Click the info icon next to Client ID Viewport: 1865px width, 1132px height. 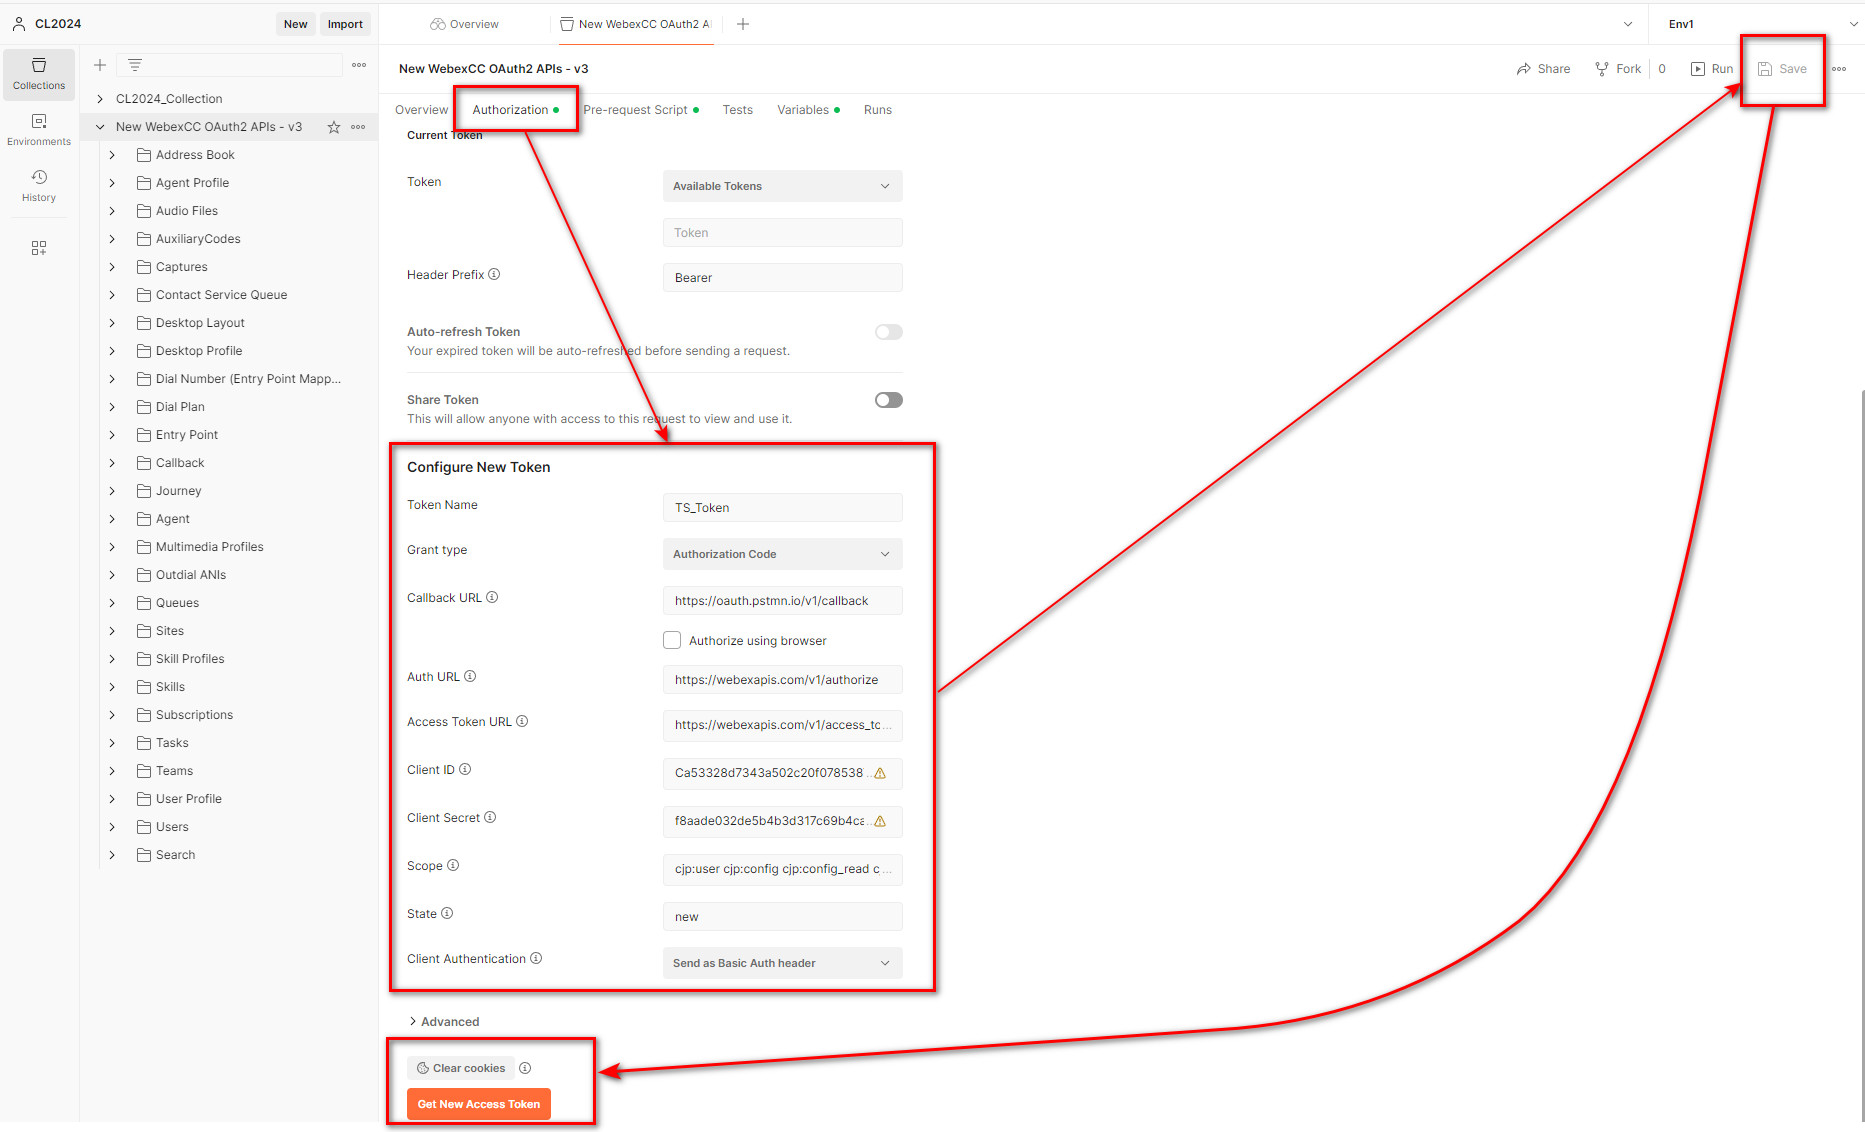tap(465, 769)
